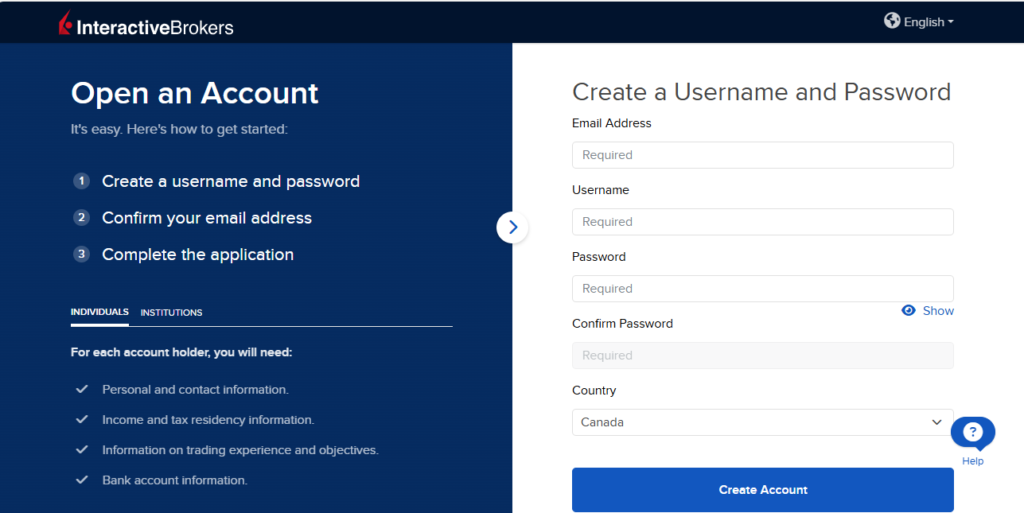
Task: Click the step 2 number badge
Action: pyautogui.click(x=81, y=218)
